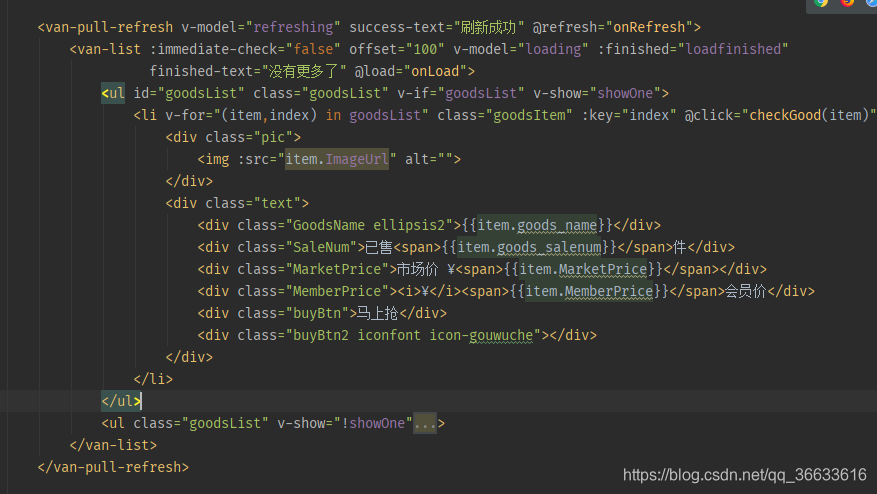Click the "SaleNum" class value
The height and width of the screenshot is (494, 877).
(x=322, y=247)
